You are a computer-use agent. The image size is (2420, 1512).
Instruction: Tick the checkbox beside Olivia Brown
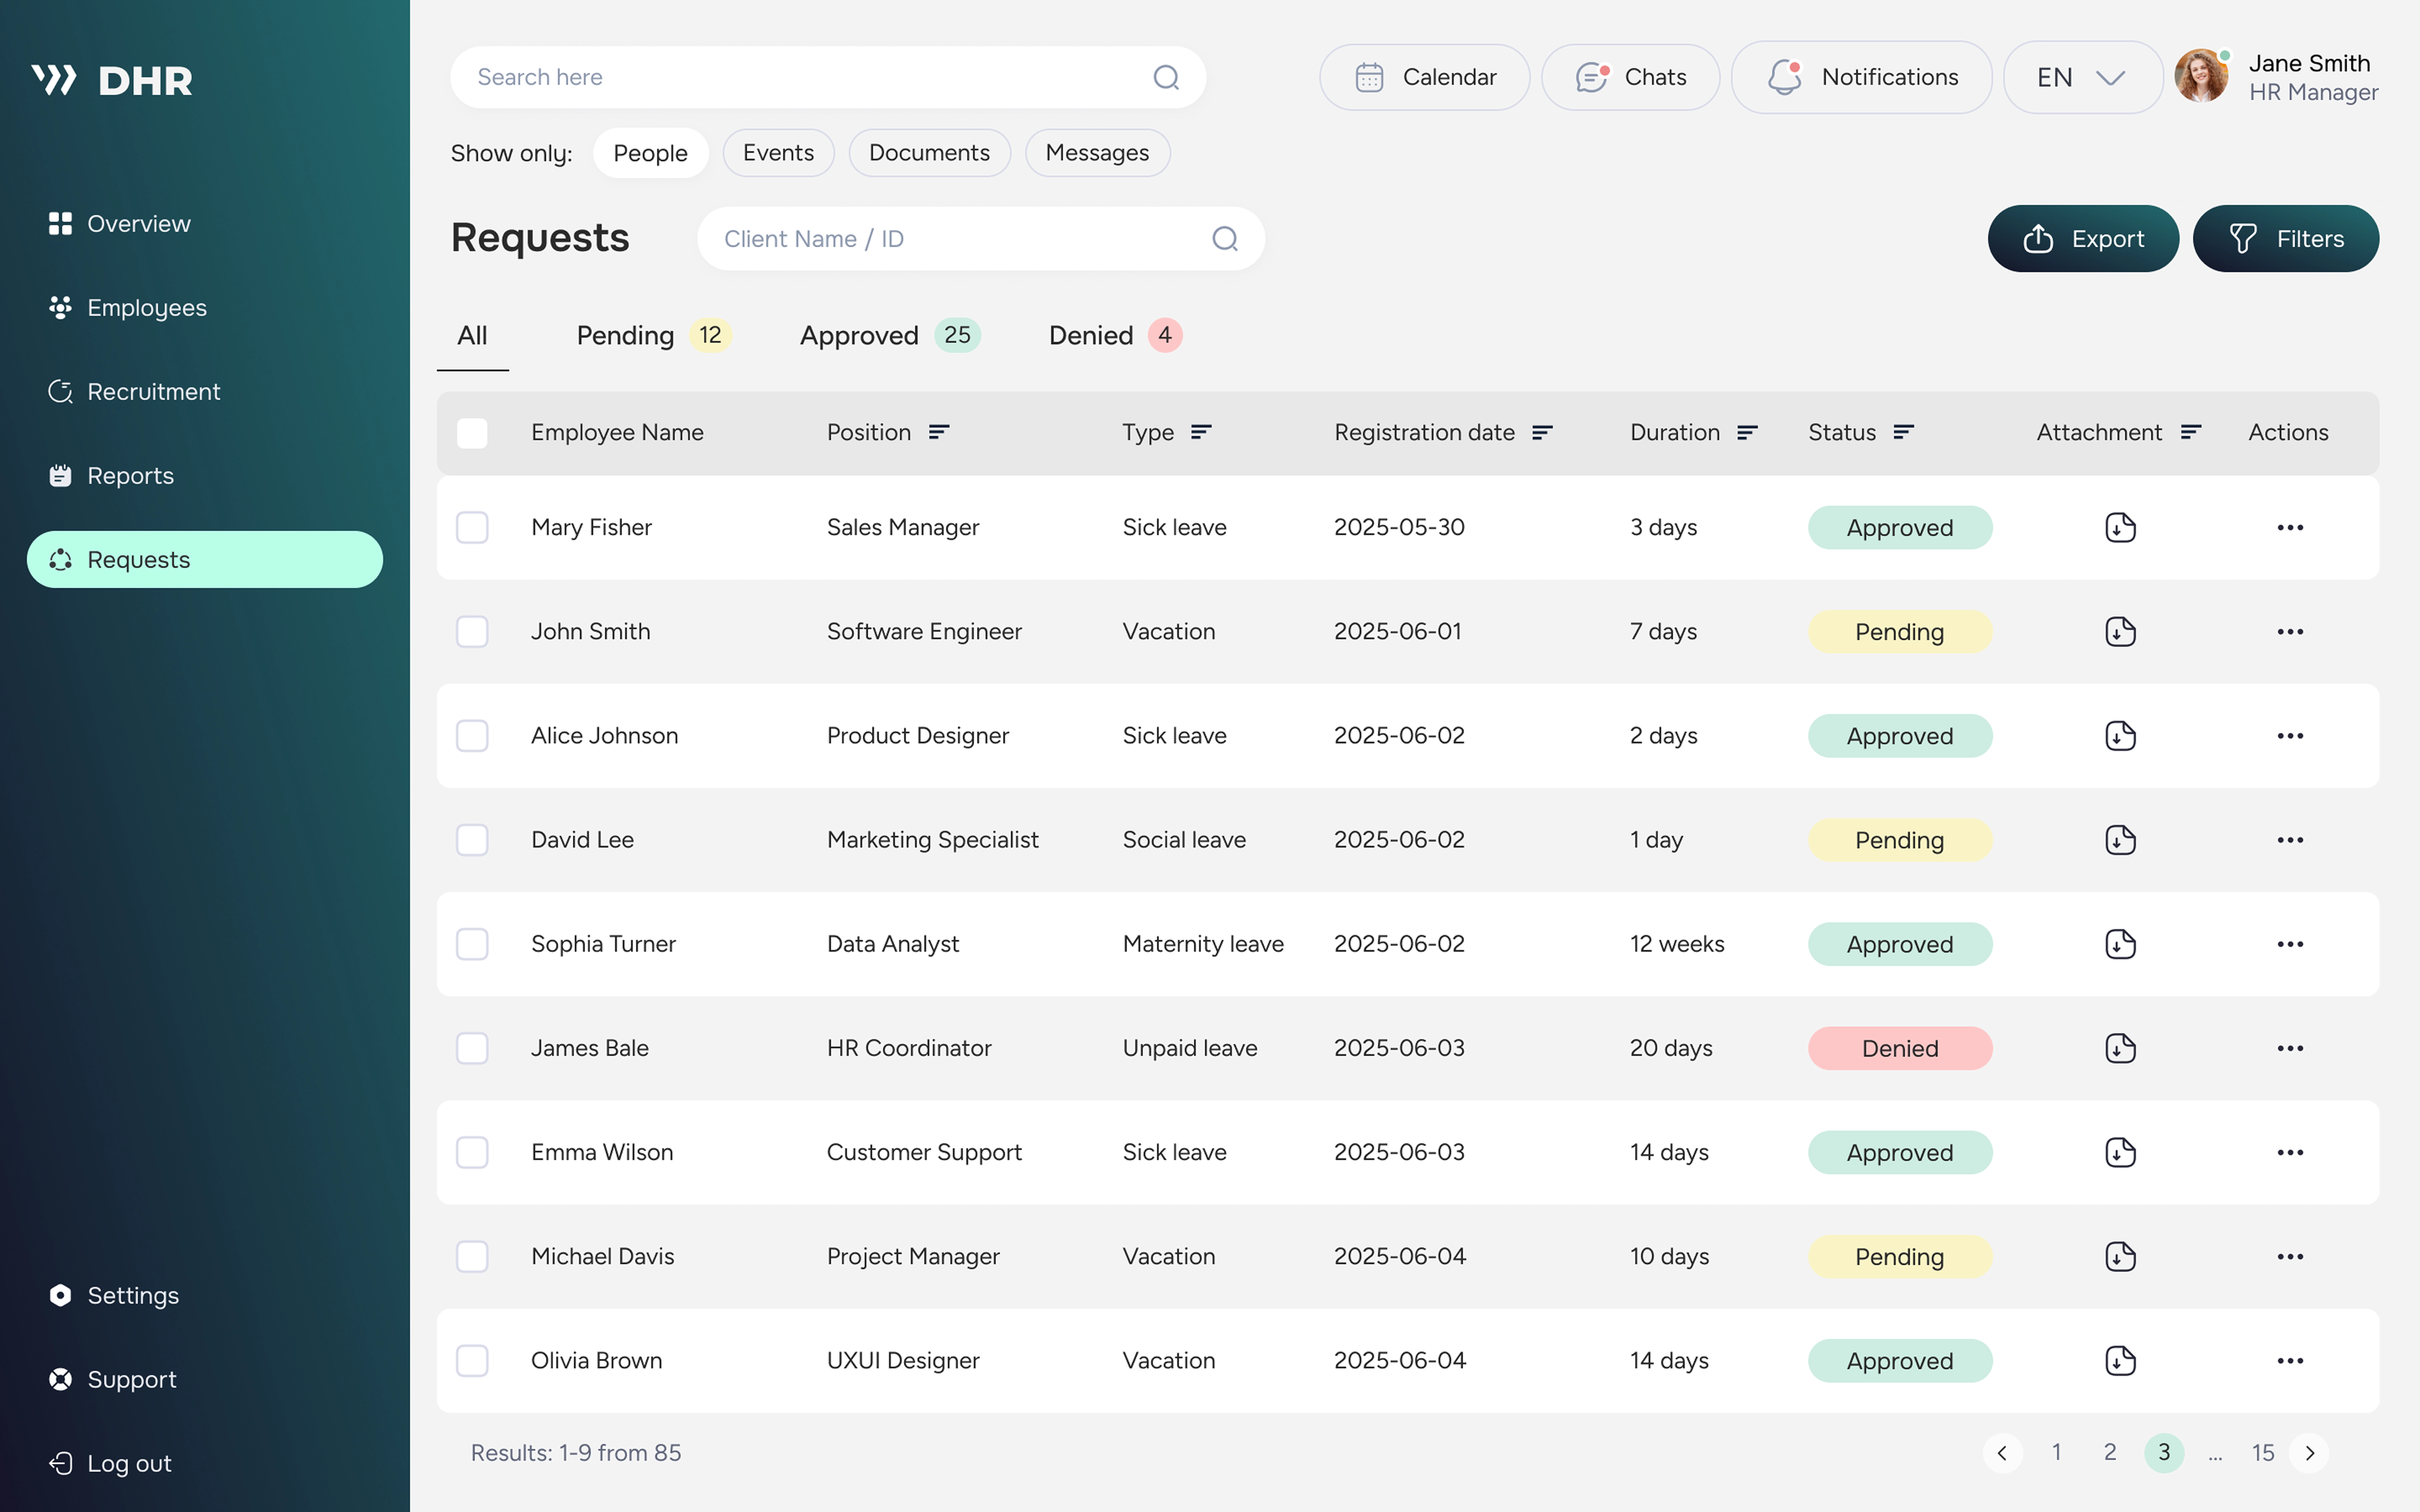pyautogui.click(x=472, y=1361)
